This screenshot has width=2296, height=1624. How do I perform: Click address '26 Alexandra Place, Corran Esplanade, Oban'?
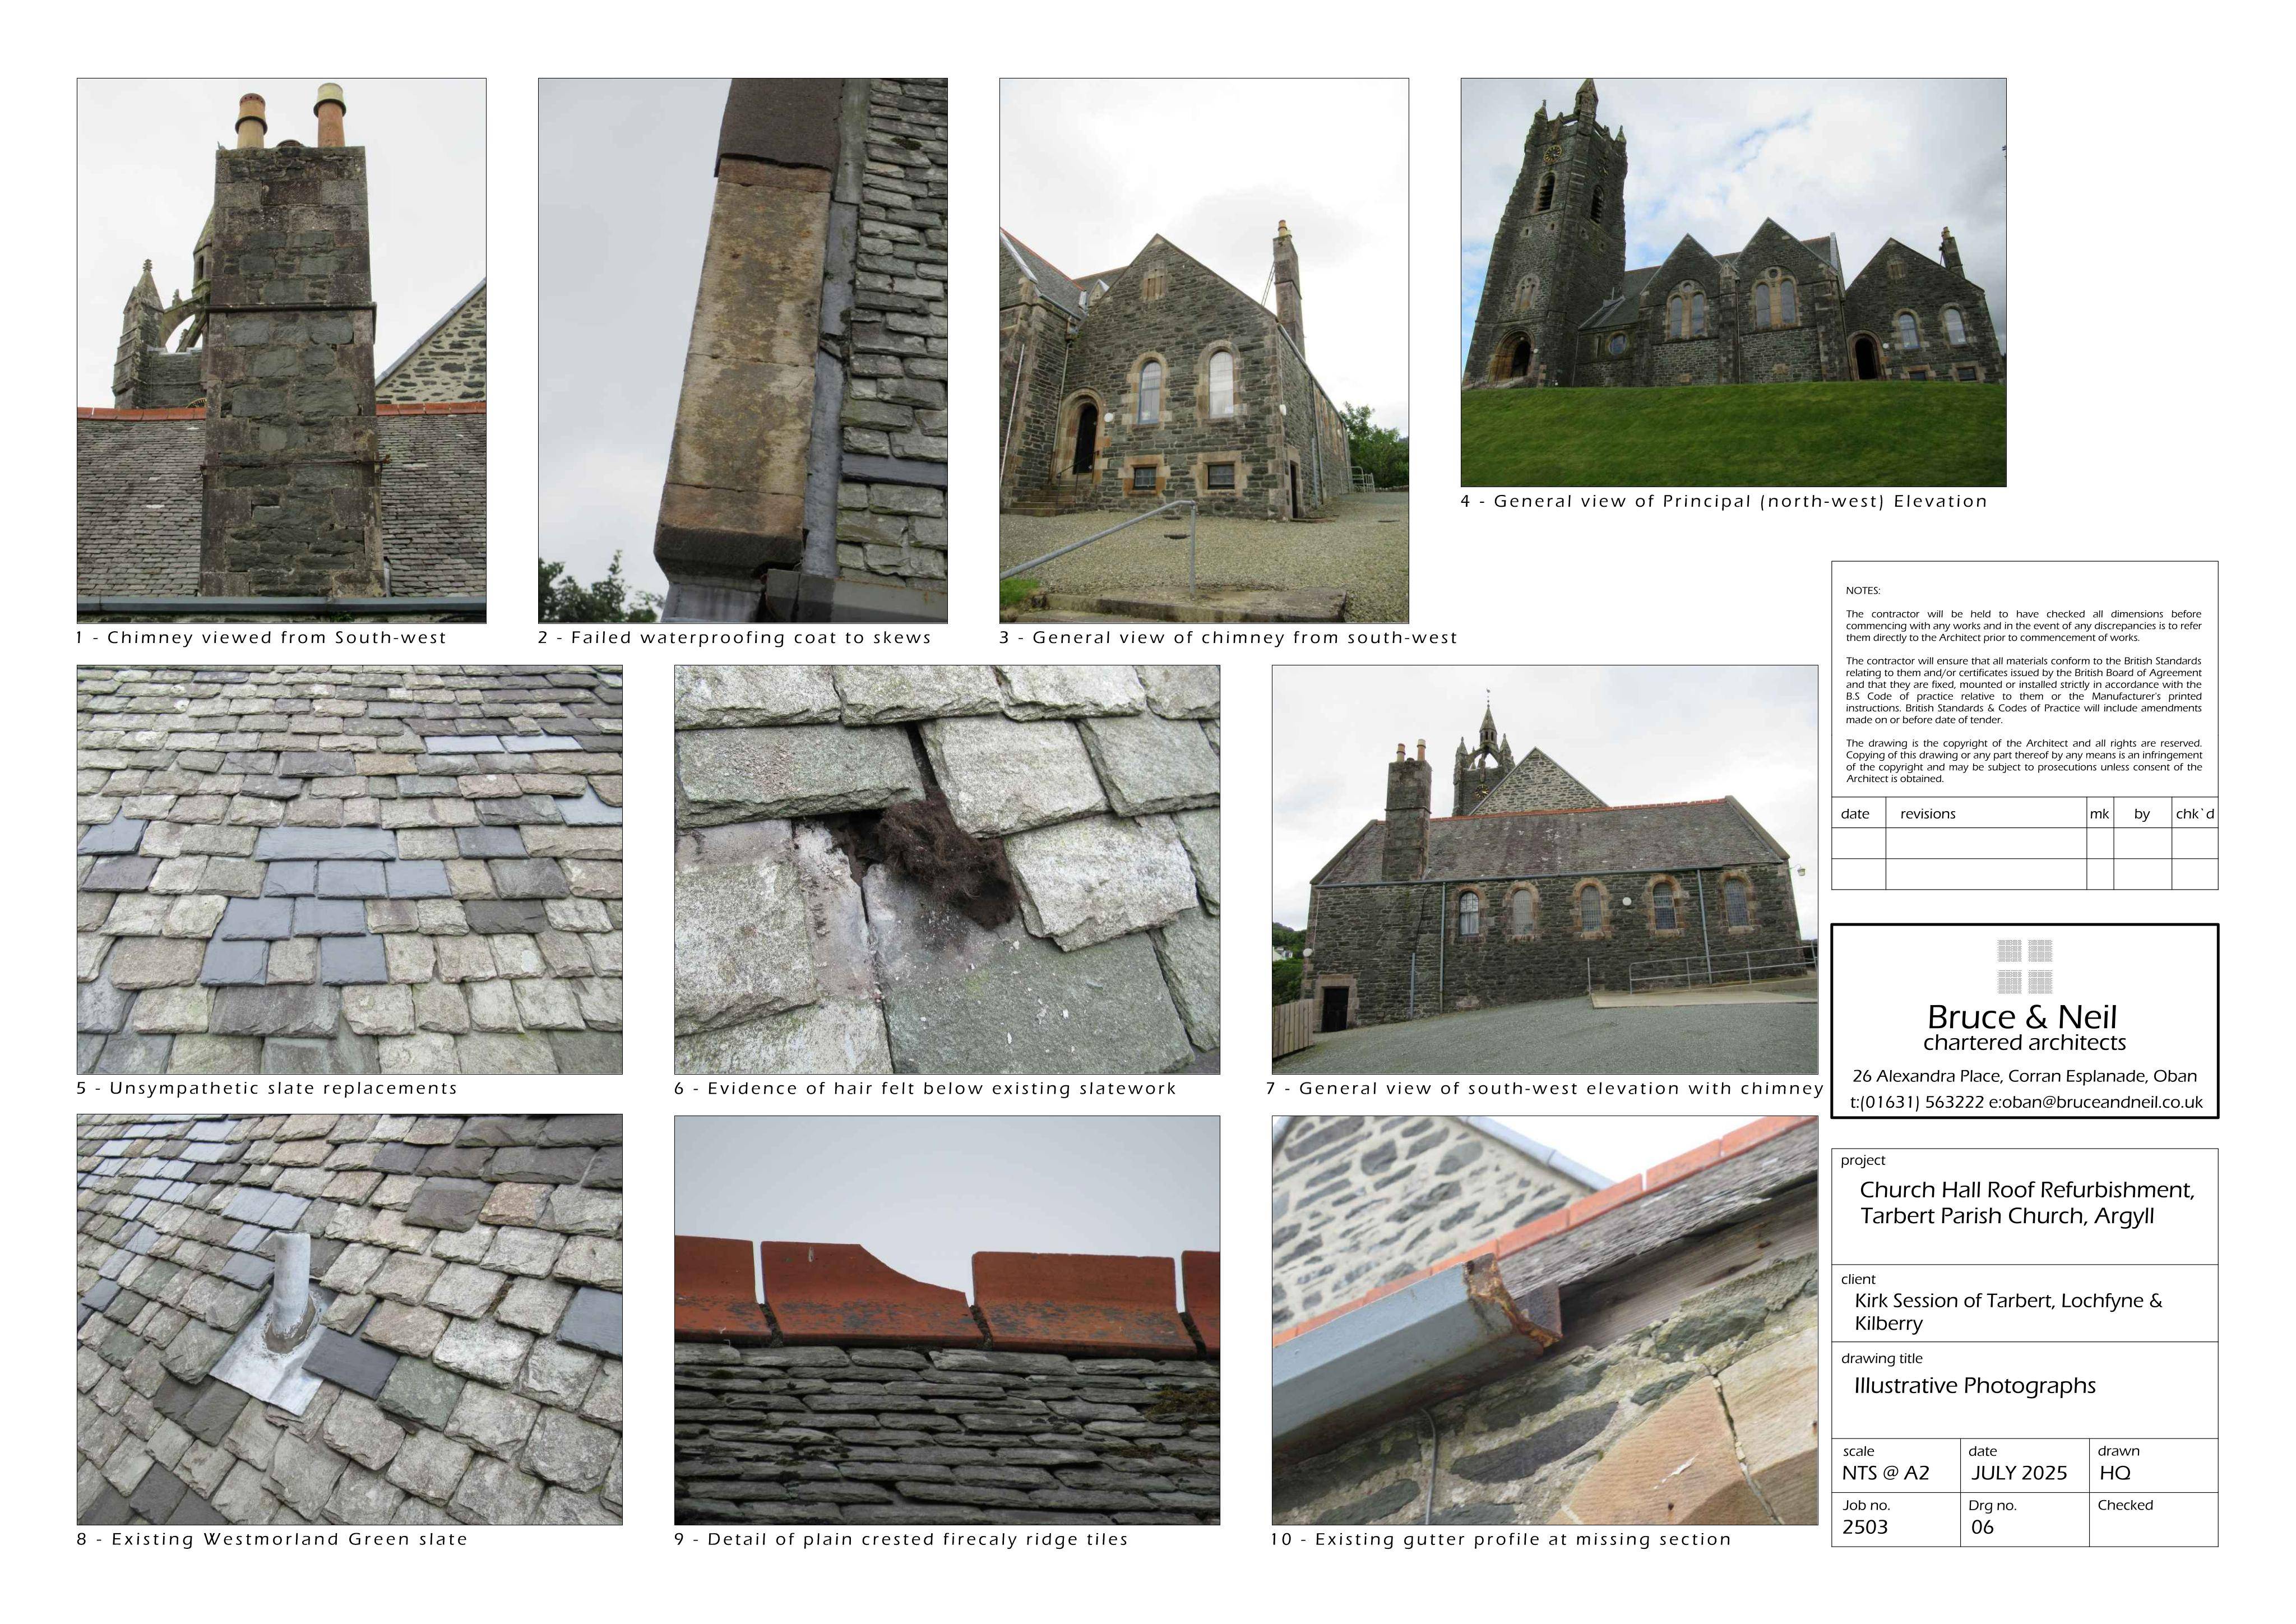tap(2025, 1076)
